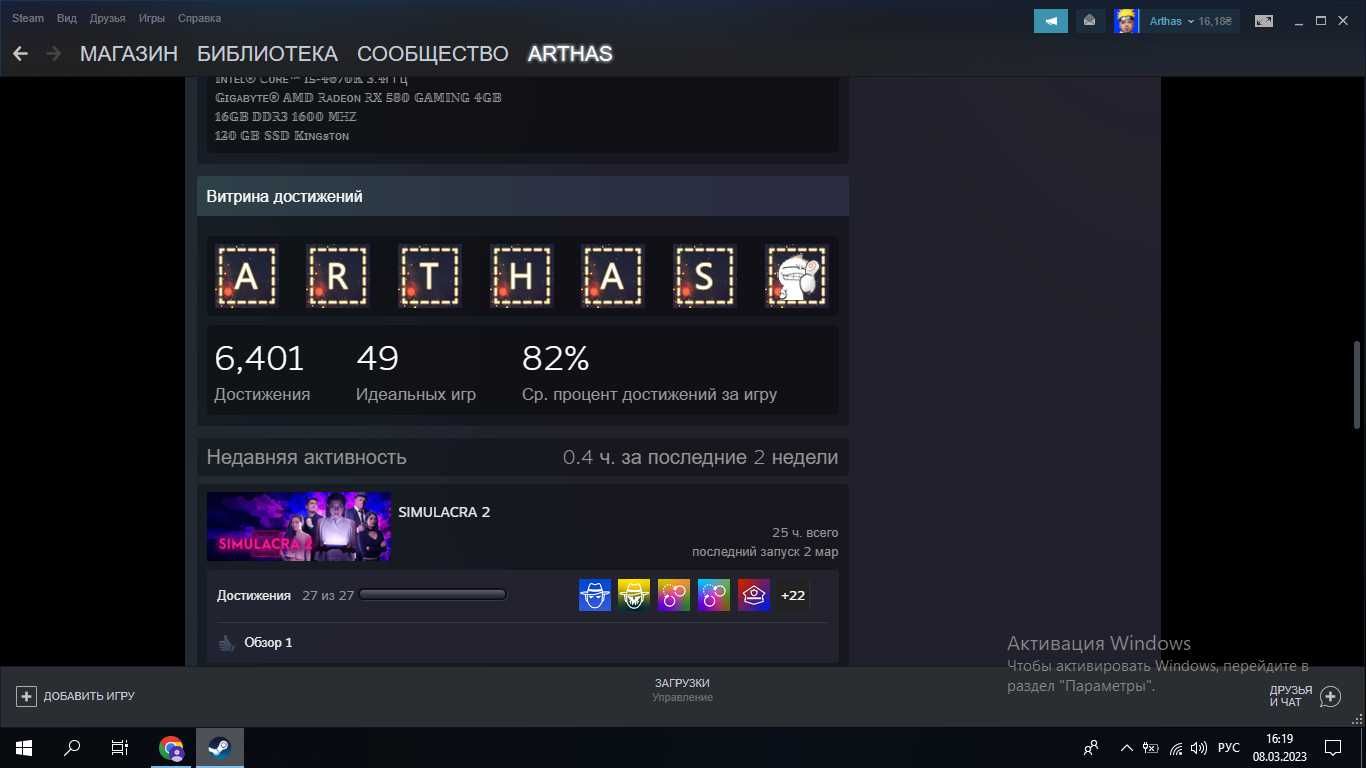Click the thumbs-up review icon
The height and width of the screenshot is (768, 1366).
[x=226, y=642]
